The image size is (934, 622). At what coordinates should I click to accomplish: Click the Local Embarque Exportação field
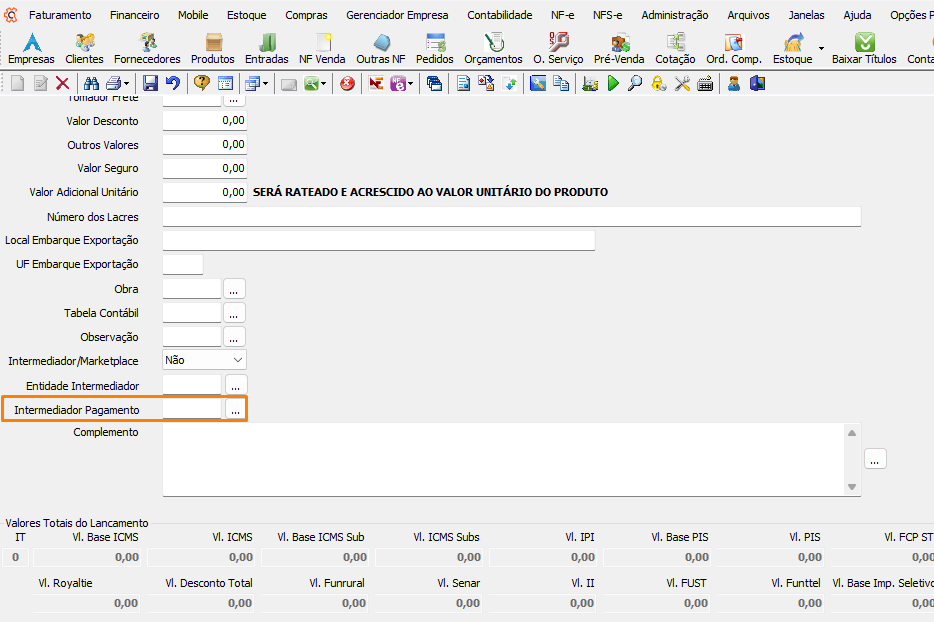[379, 241]
